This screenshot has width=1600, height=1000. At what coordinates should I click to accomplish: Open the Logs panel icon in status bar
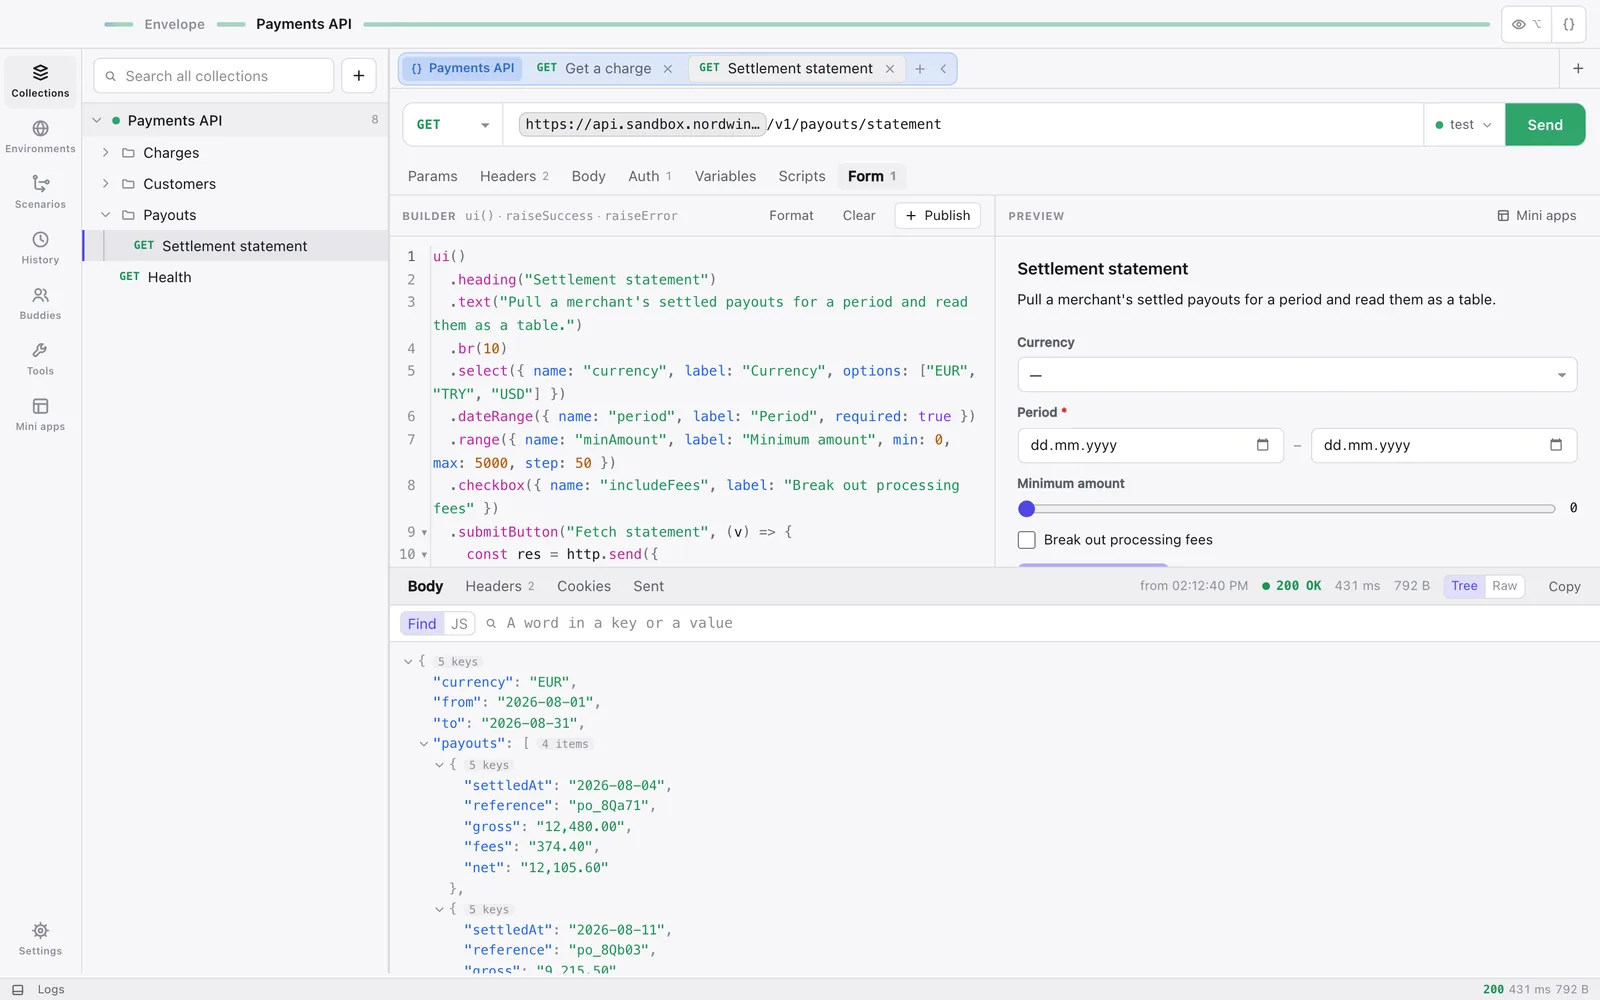coord(18,990)
